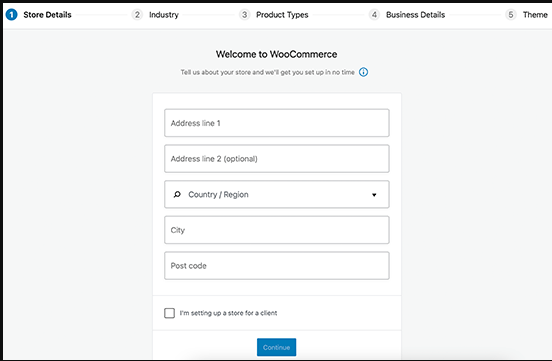Click step 5 circle icon for Theme
This screenshot has width=552, height=361.
tap(511, 15)
